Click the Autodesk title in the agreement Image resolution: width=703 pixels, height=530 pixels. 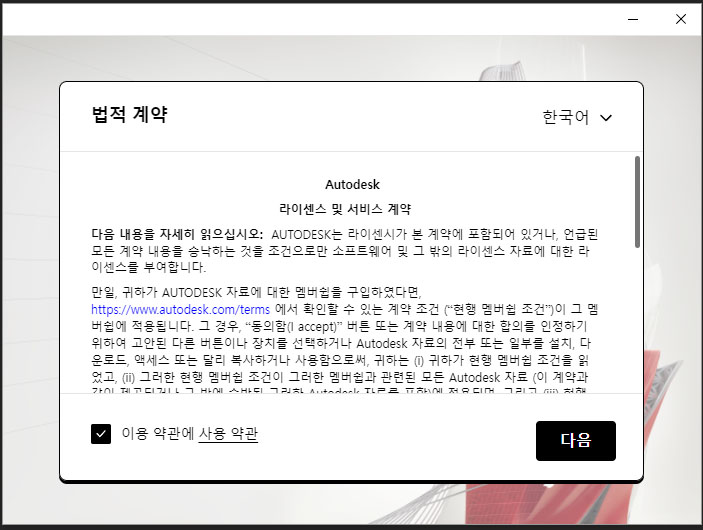pos(352,185)
